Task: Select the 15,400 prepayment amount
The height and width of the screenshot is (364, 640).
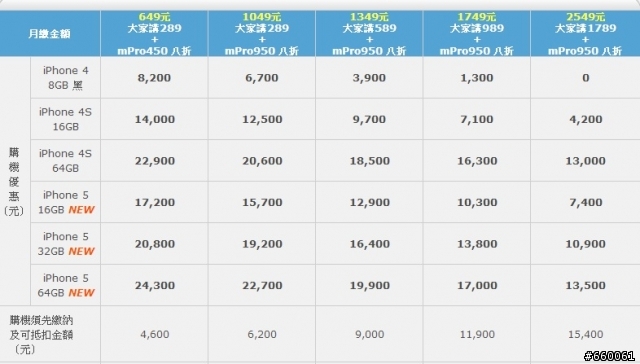Action: coord(585,335)
